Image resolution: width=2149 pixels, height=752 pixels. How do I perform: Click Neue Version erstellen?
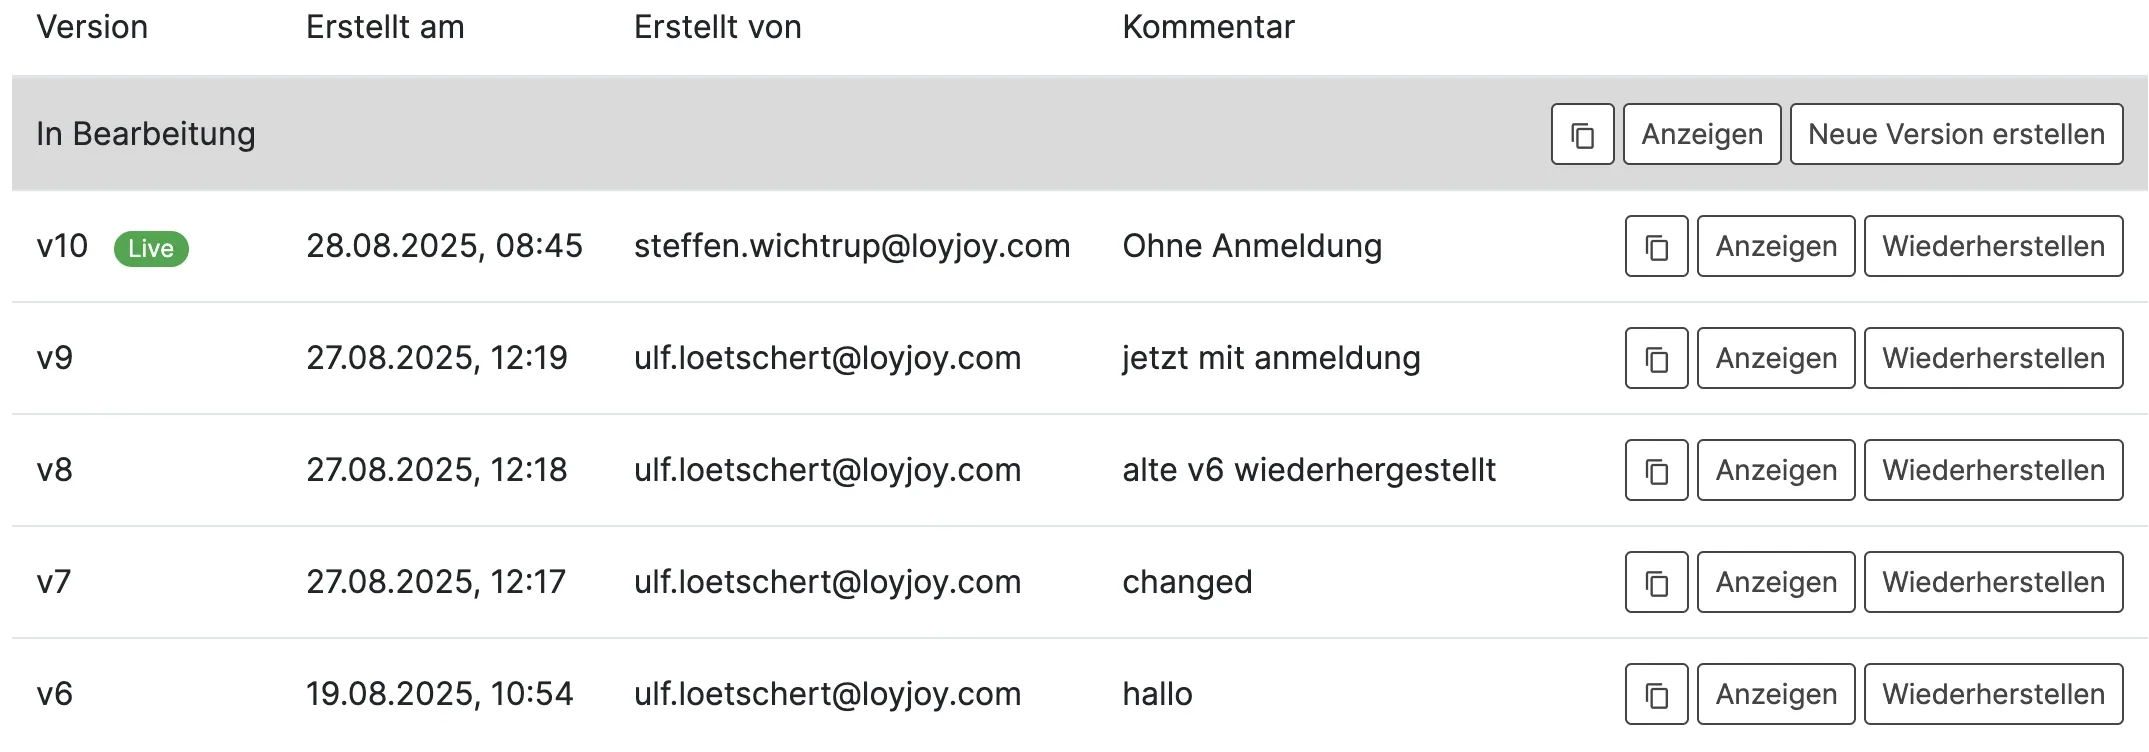point(1957,133)
